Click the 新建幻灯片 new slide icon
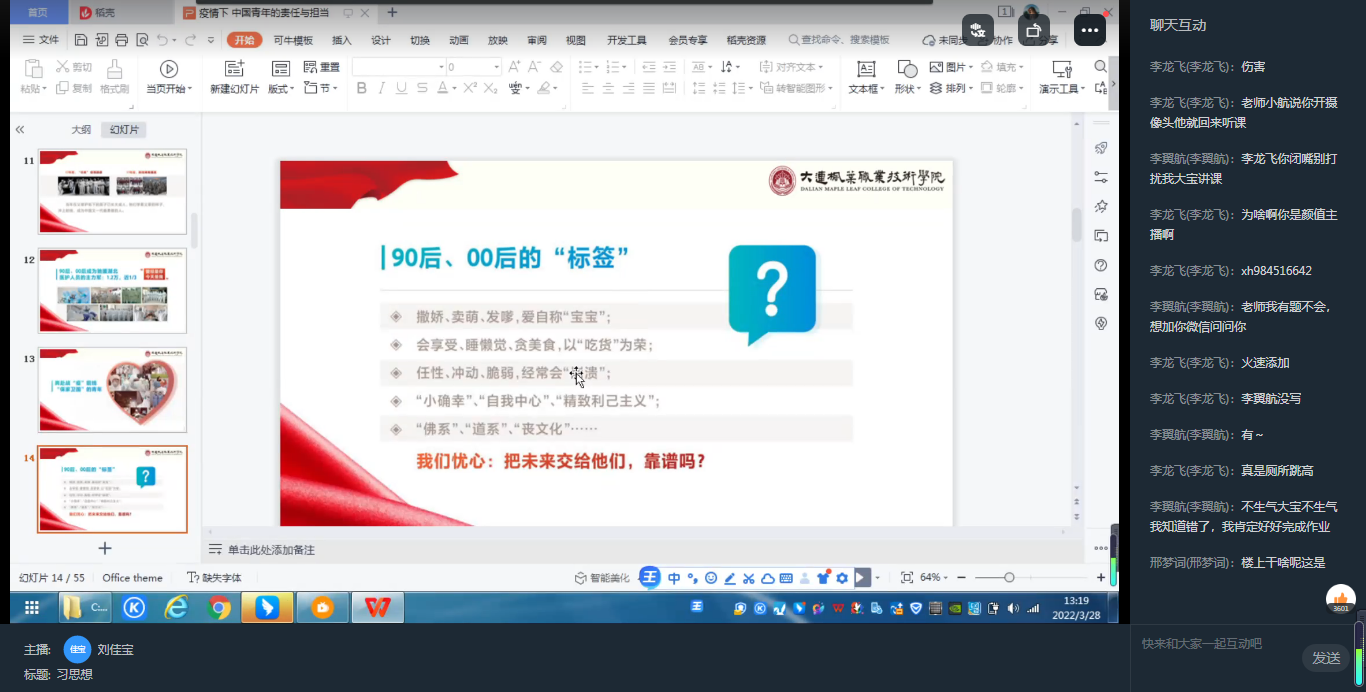The height and width of the screenshot is (692, 1366). click(234, 69)
